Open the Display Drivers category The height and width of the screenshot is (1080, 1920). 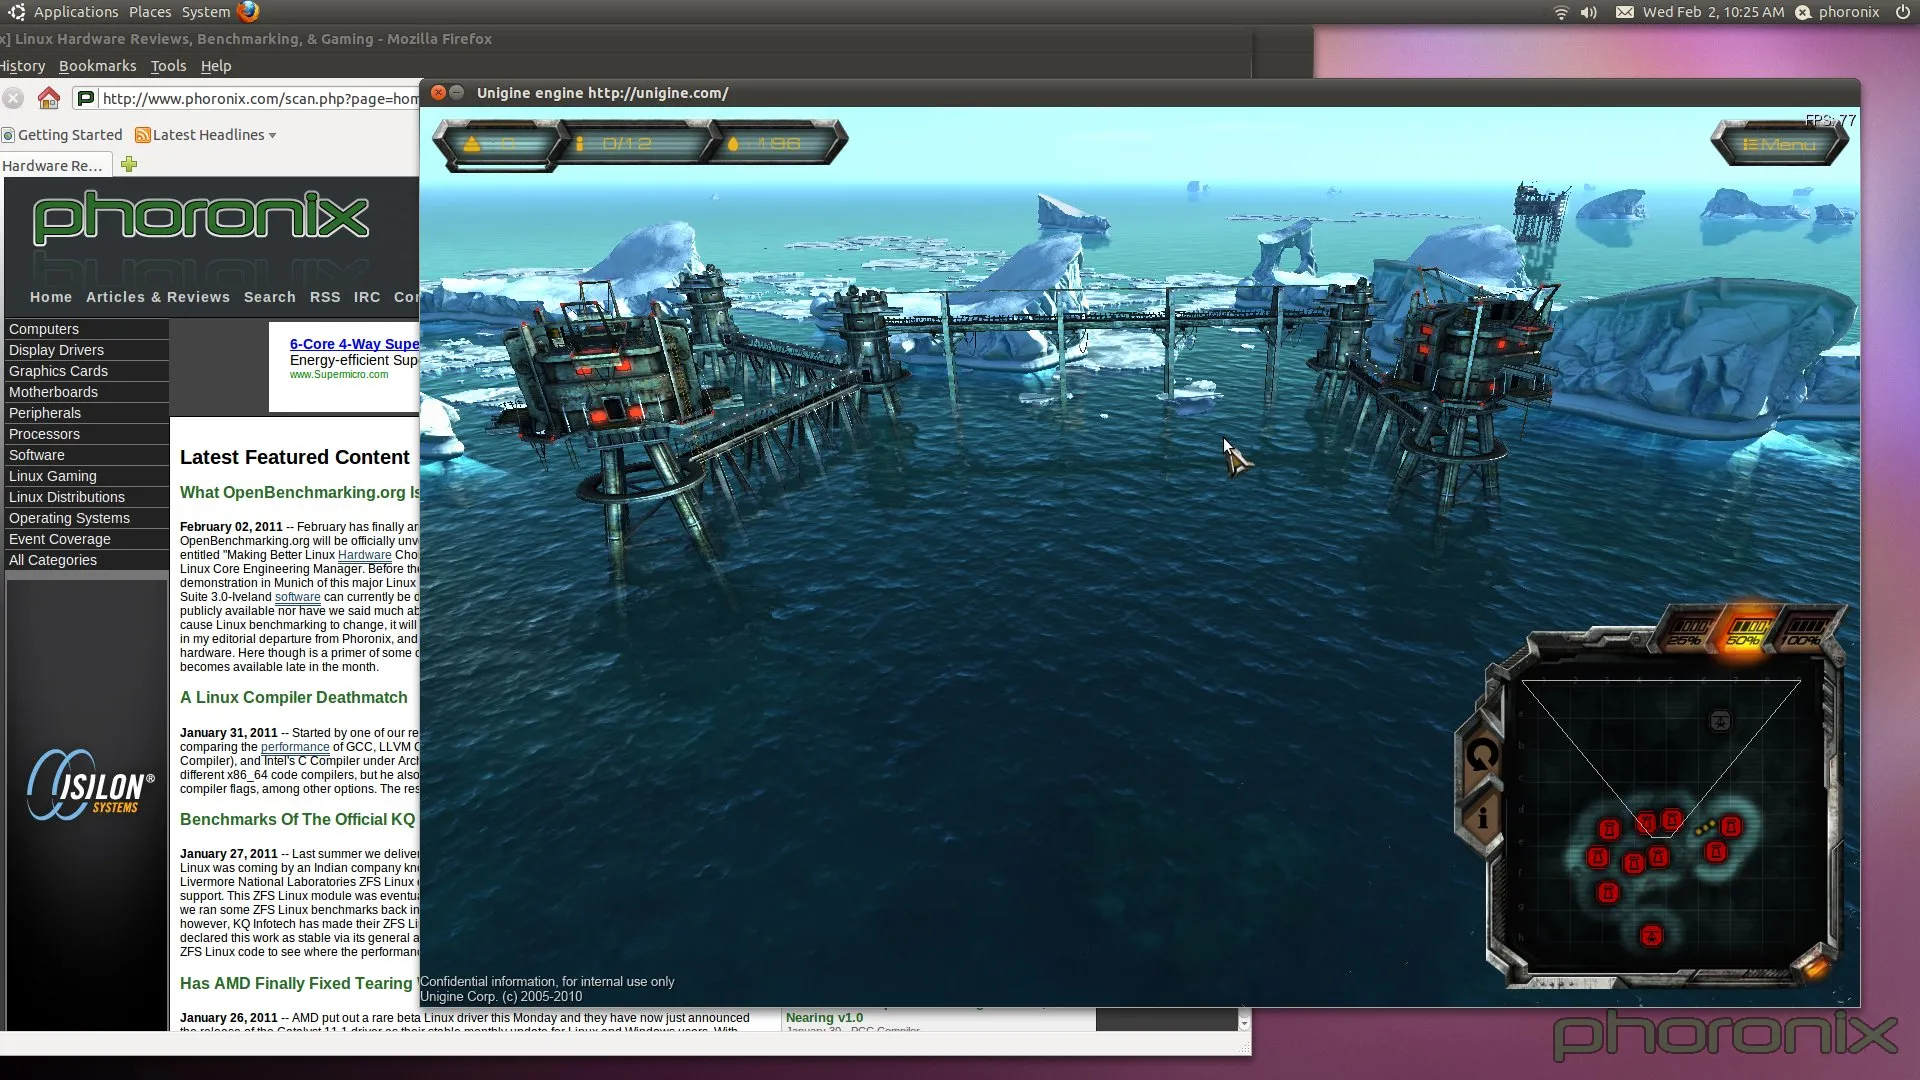pyautogui.click(x=87, y=350)
